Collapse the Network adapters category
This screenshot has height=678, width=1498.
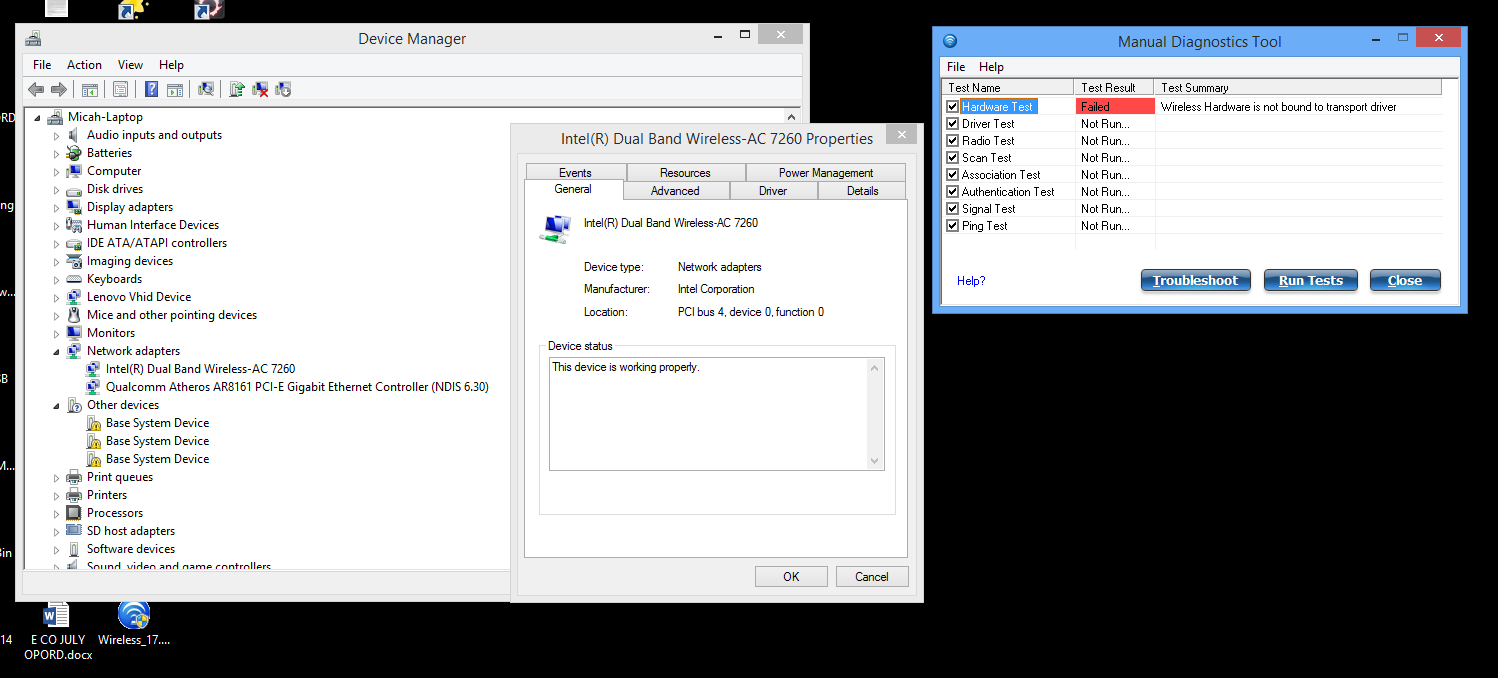click(57, 352)
